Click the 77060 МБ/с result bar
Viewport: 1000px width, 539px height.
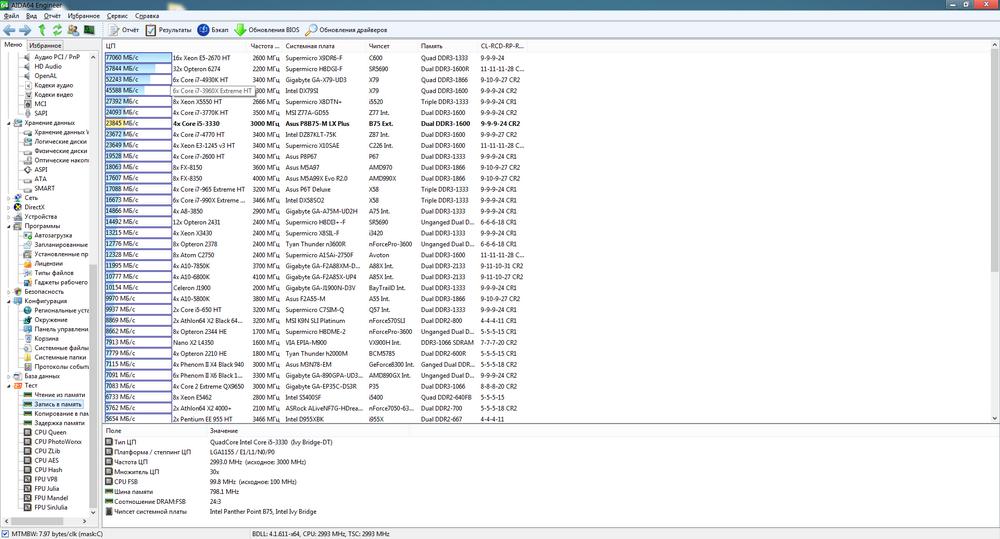[x=138, y=58]
